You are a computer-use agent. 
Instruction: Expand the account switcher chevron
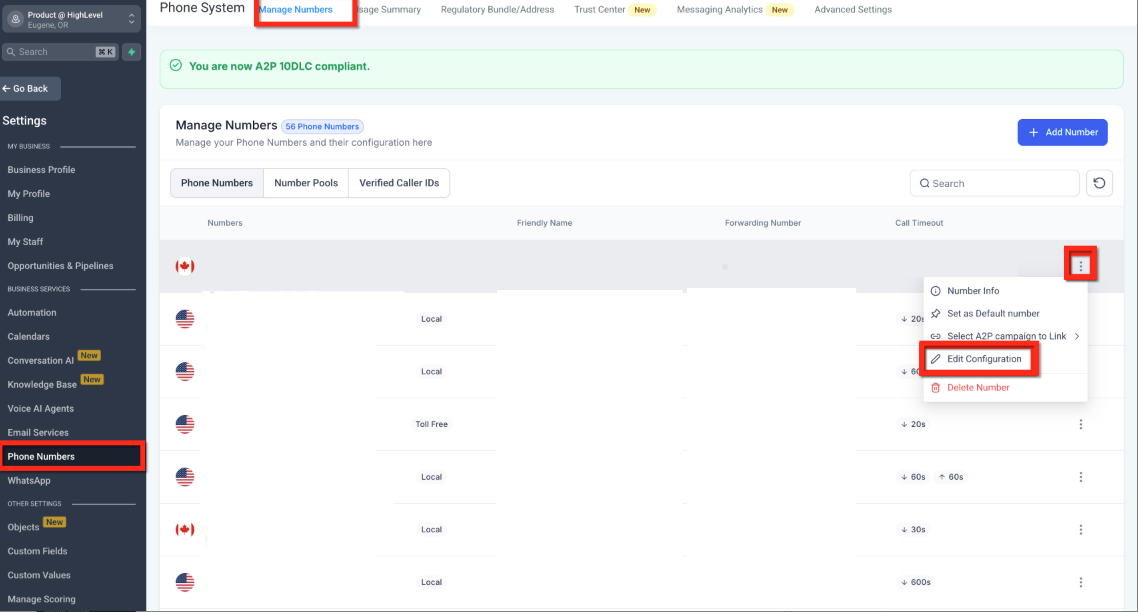coord(131,17)
